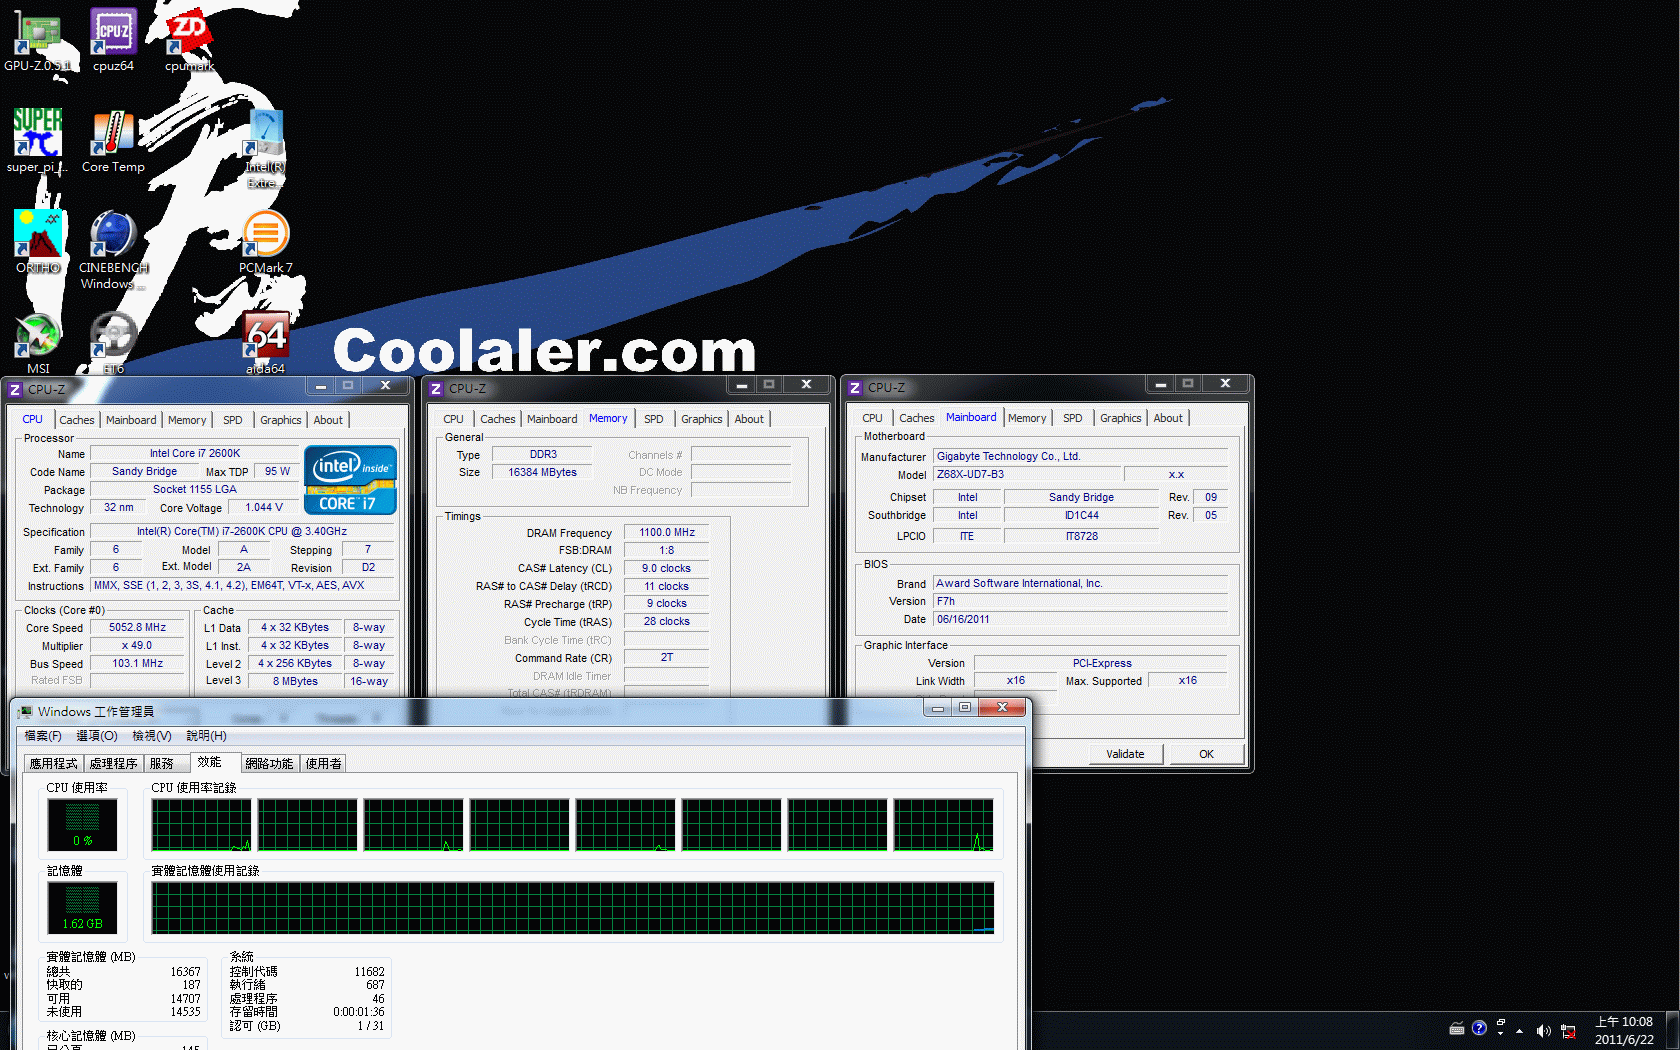Open the 選項(O) menu in Task Manager

pyautogui.click(x=97, y=736)
